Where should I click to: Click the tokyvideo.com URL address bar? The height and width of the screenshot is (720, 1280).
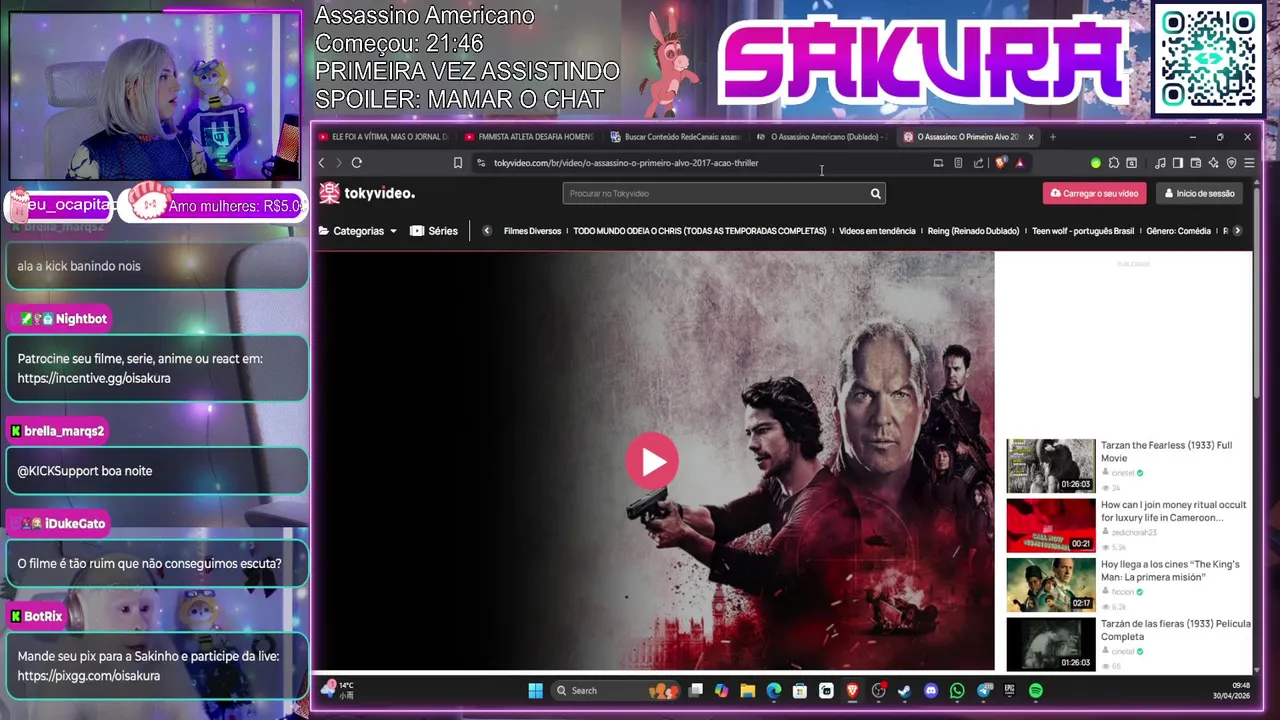tap(626, 163)
